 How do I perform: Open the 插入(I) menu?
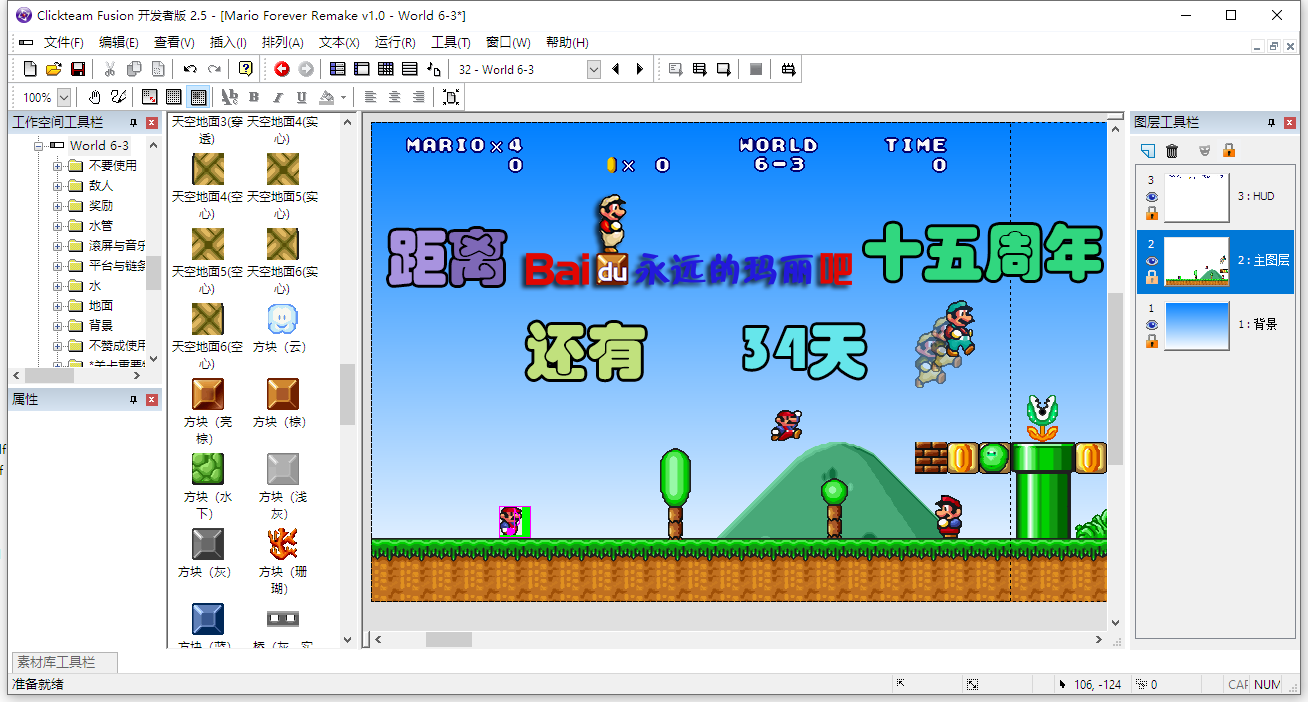point(228,42)
